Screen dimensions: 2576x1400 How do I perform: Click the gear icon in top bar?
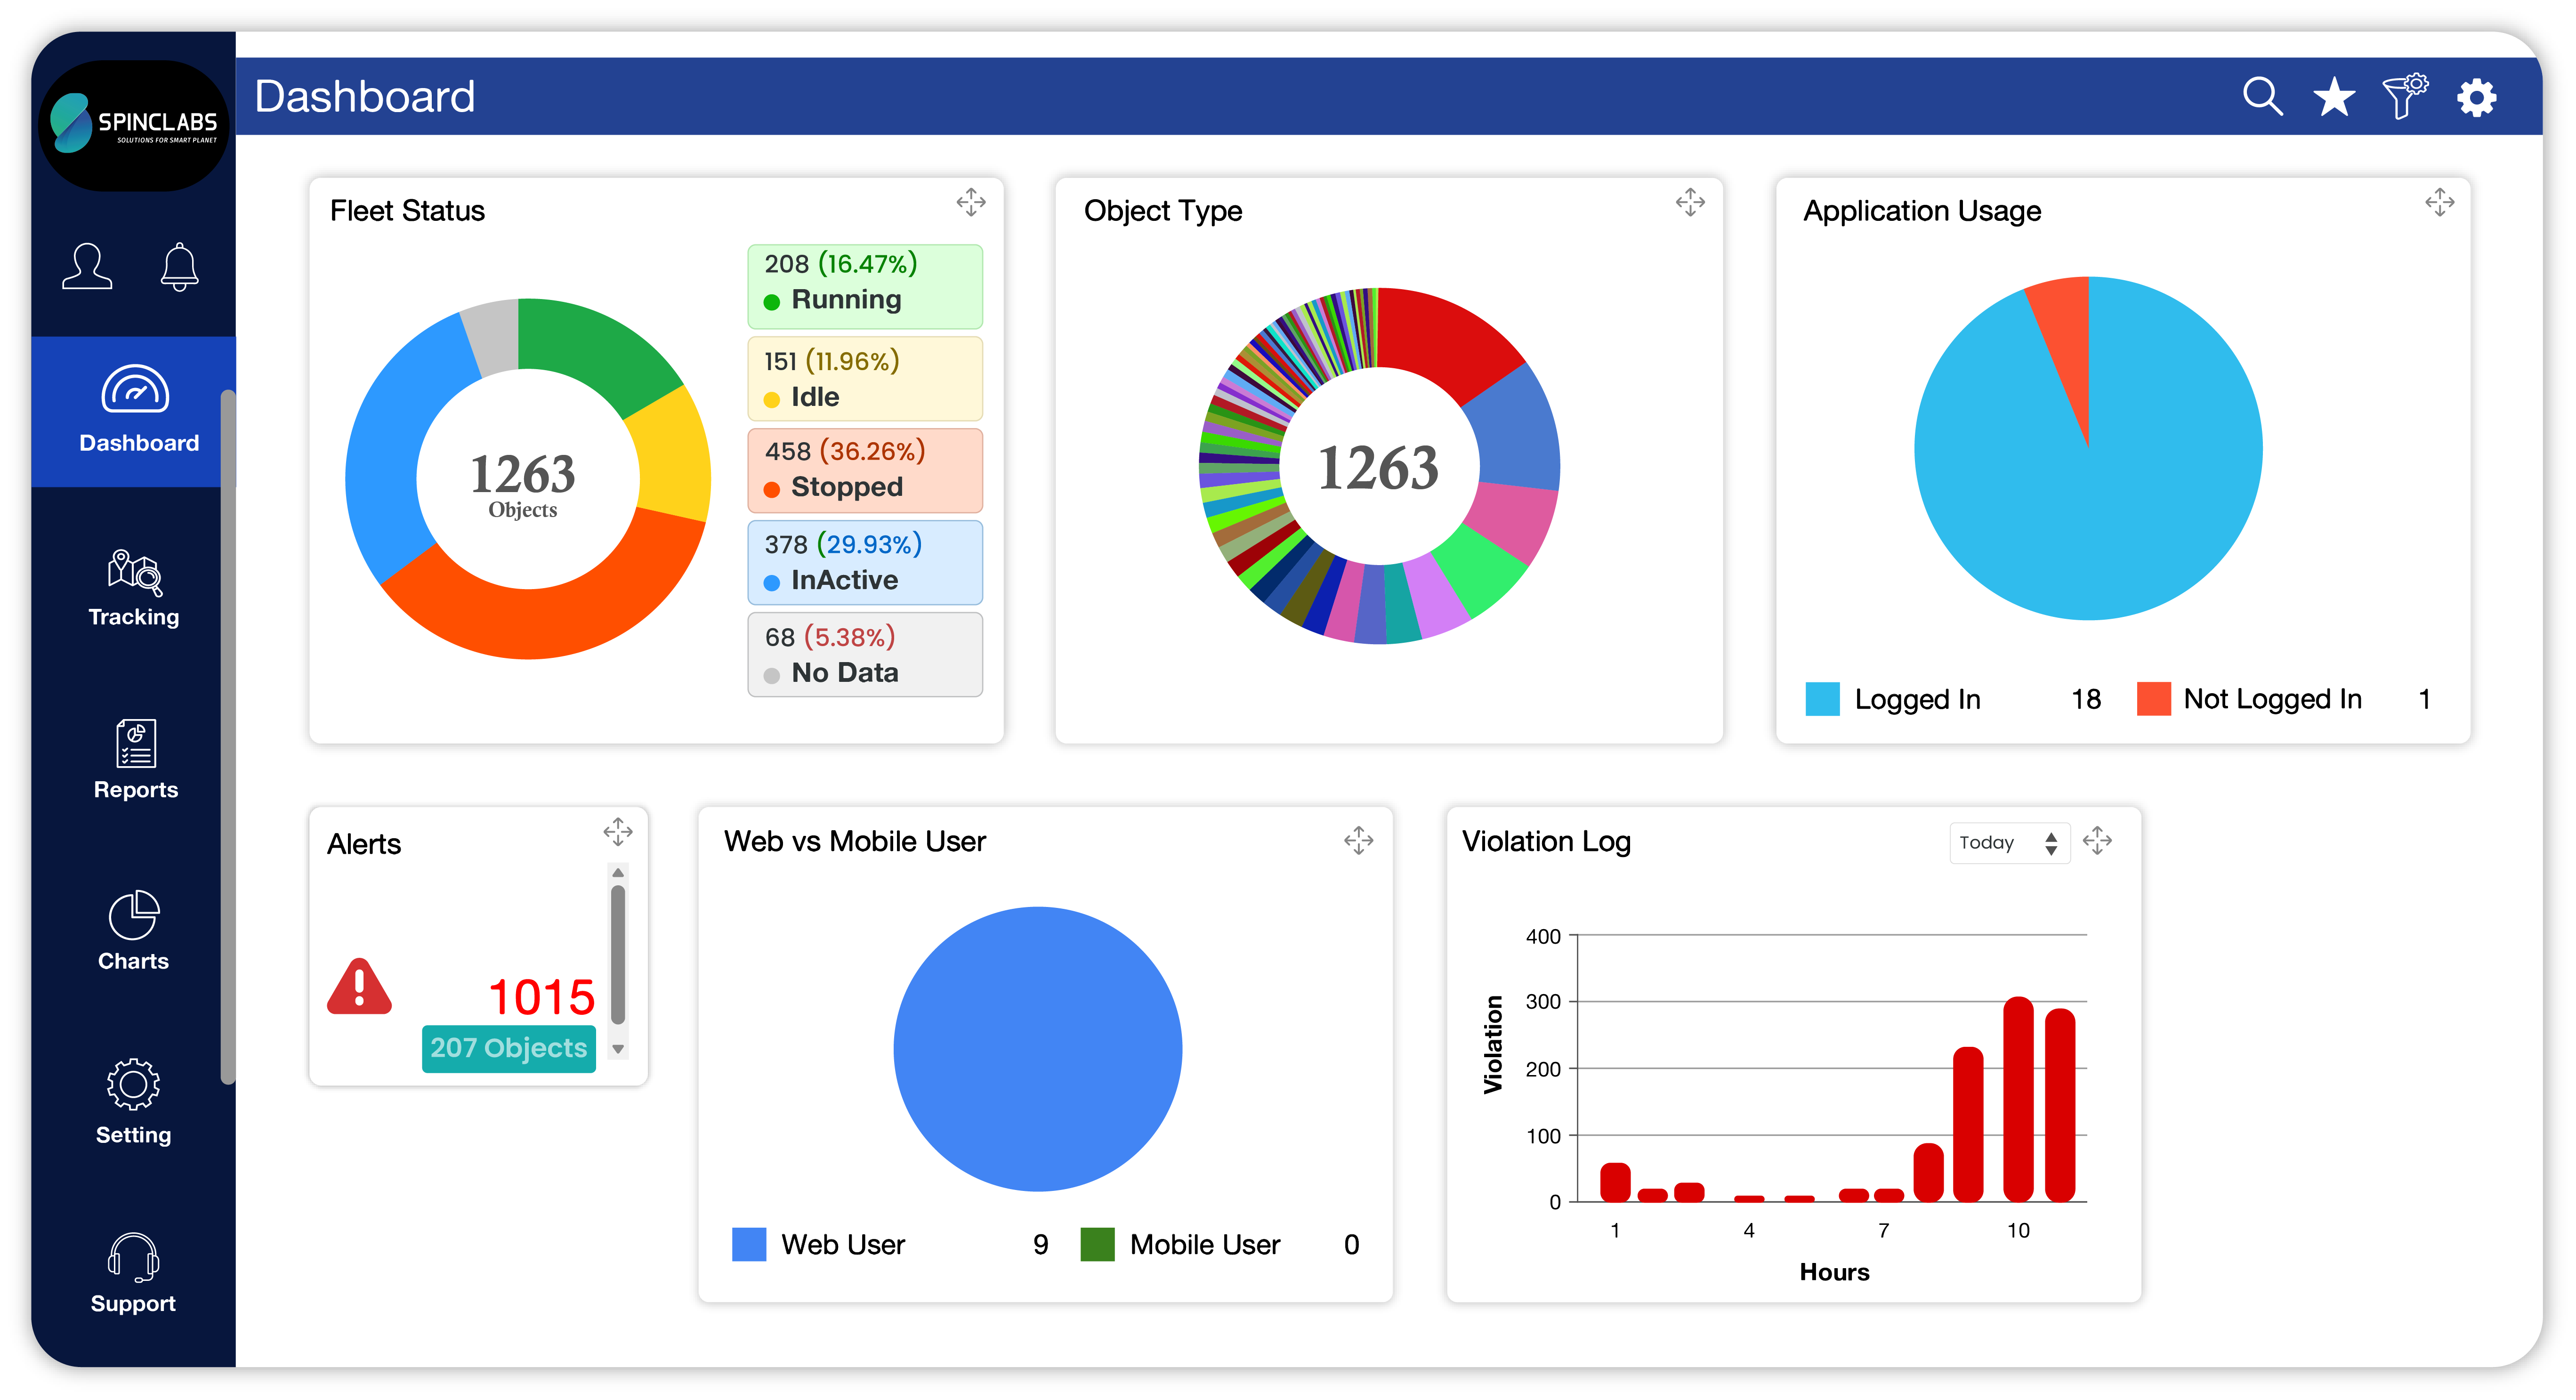[x=2476, y=98]
